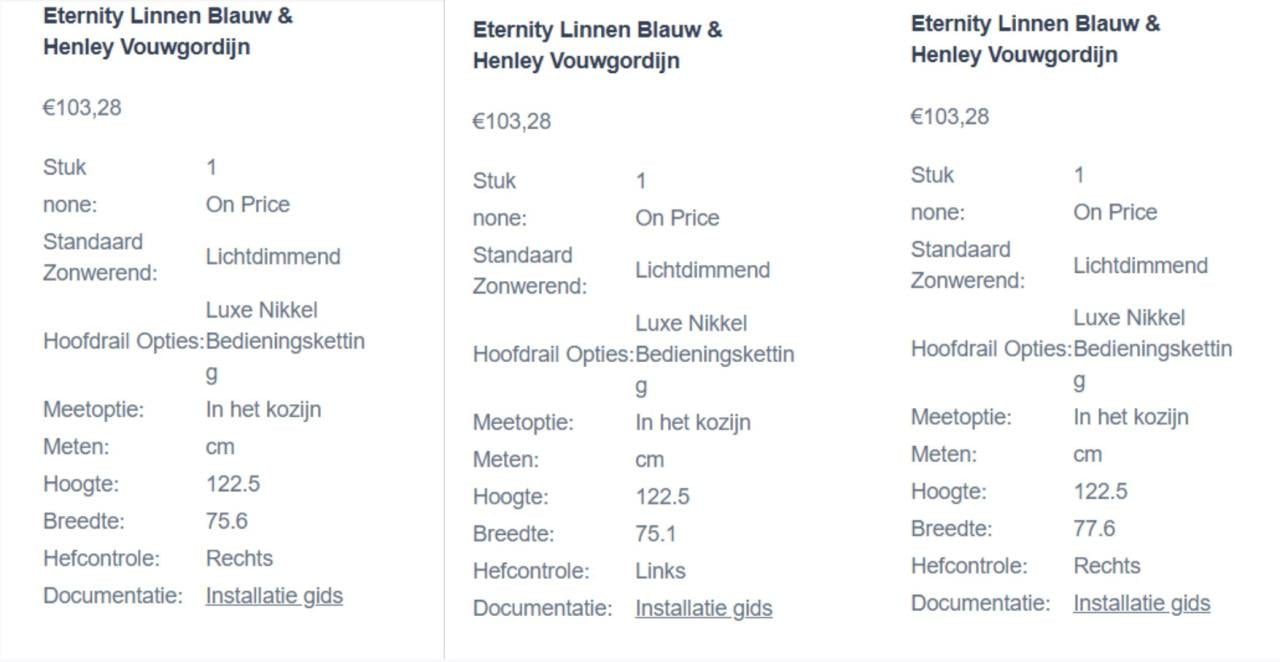Open Installatie gids for the Links-controlled blind
This screenshot has height=662, width=1280.
point(704,609)
